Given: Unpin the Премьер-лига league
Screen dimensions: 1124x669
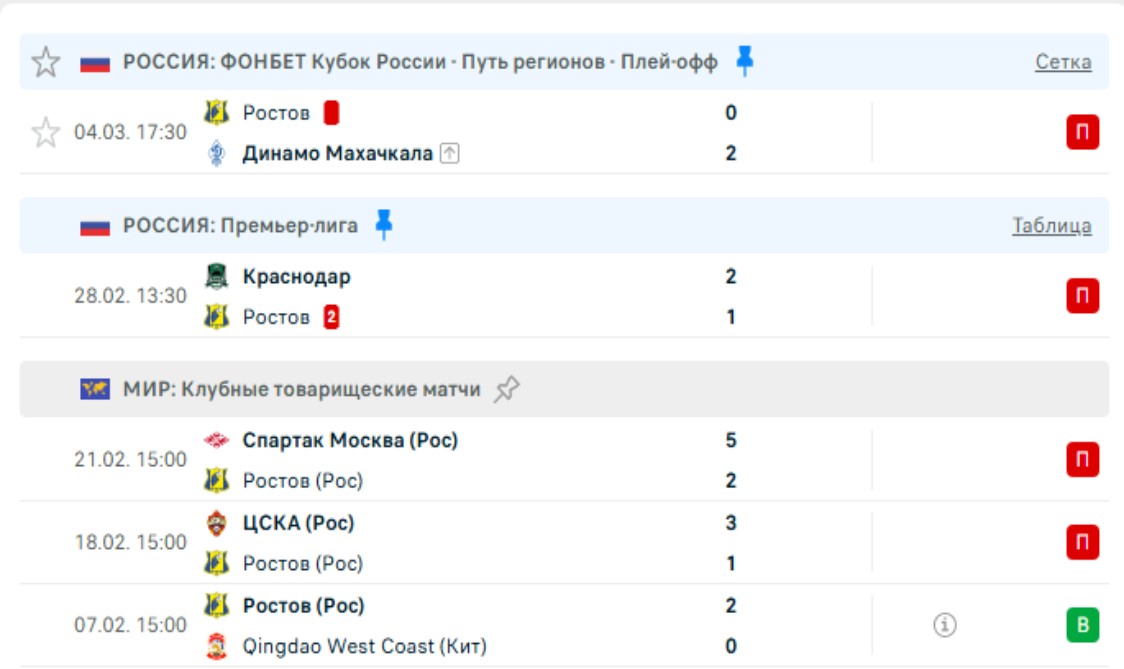Looking at the screenshot, I should coord(383,225).
